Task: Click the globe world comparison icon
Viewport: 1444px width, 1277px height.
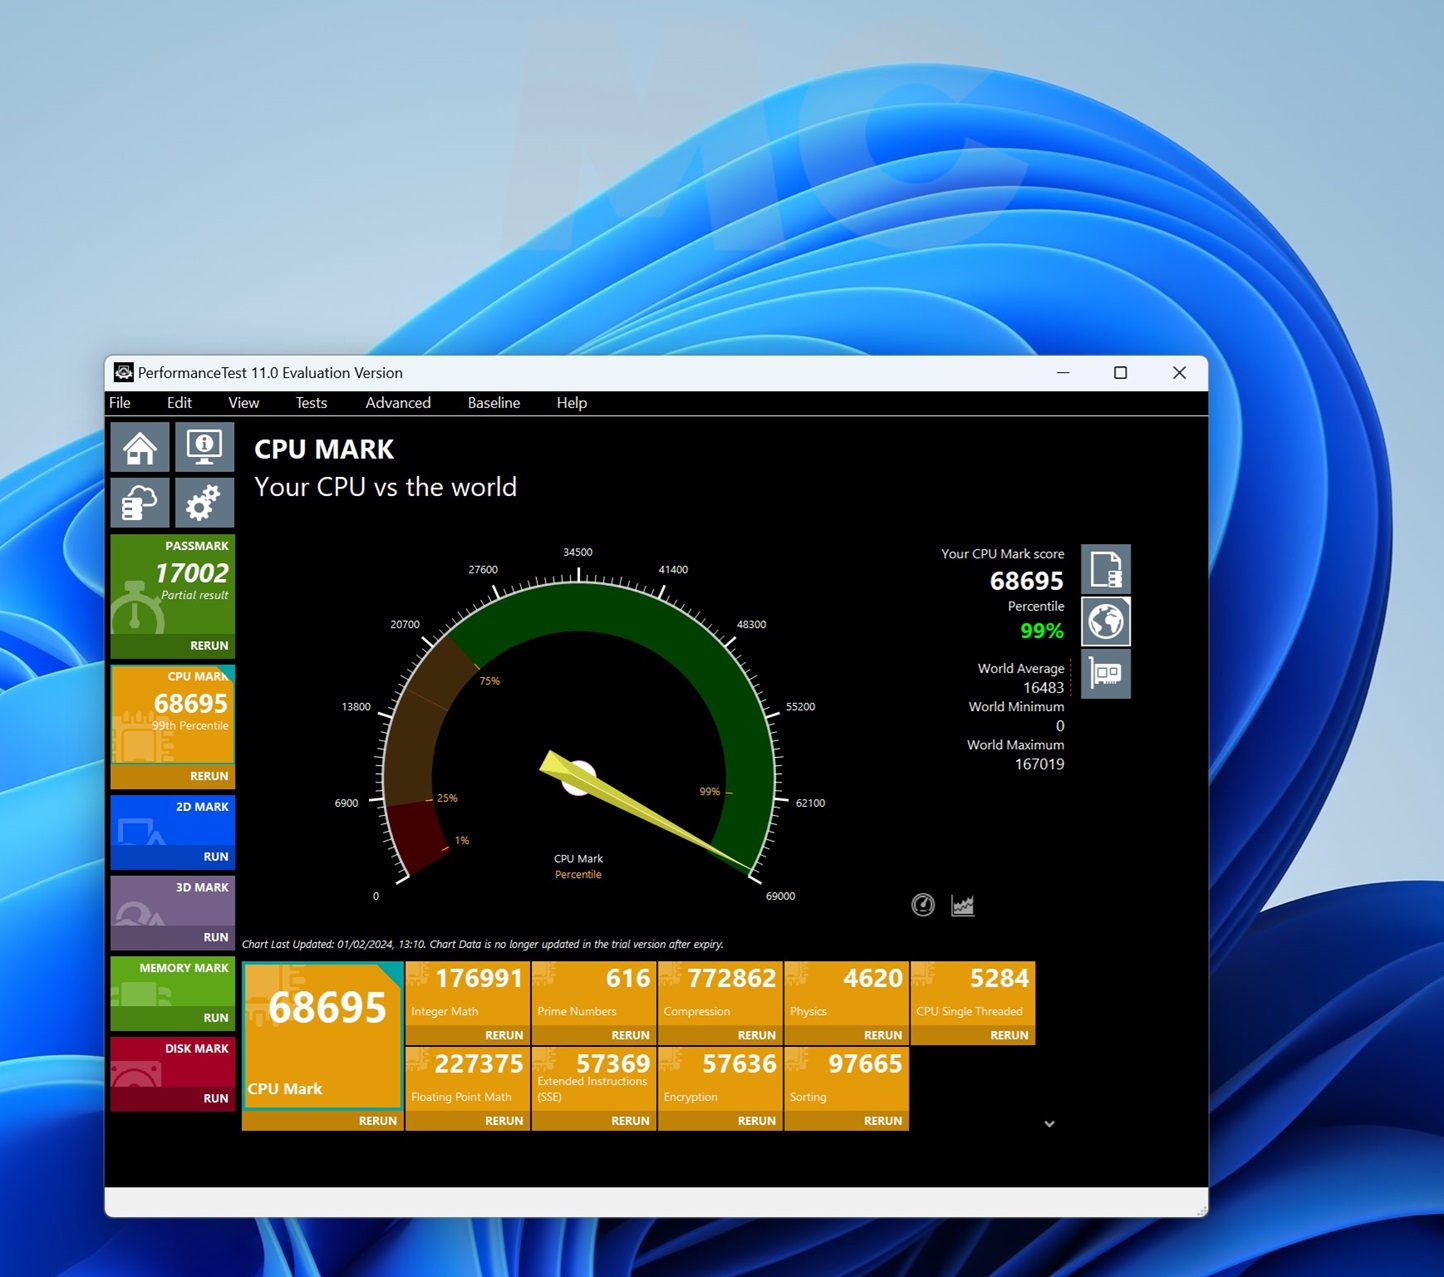Action: 1105,622
